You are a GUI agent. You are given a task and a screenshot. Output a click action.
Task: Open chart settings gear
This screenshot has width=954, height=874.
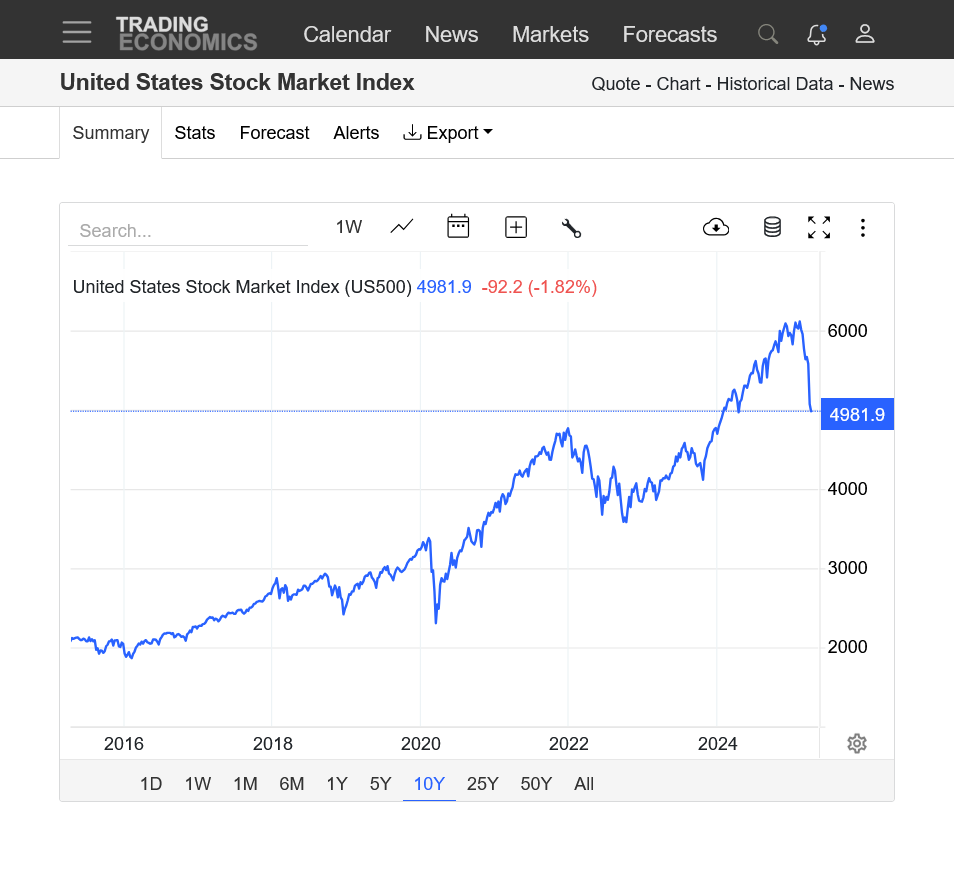tap(856, 743)
